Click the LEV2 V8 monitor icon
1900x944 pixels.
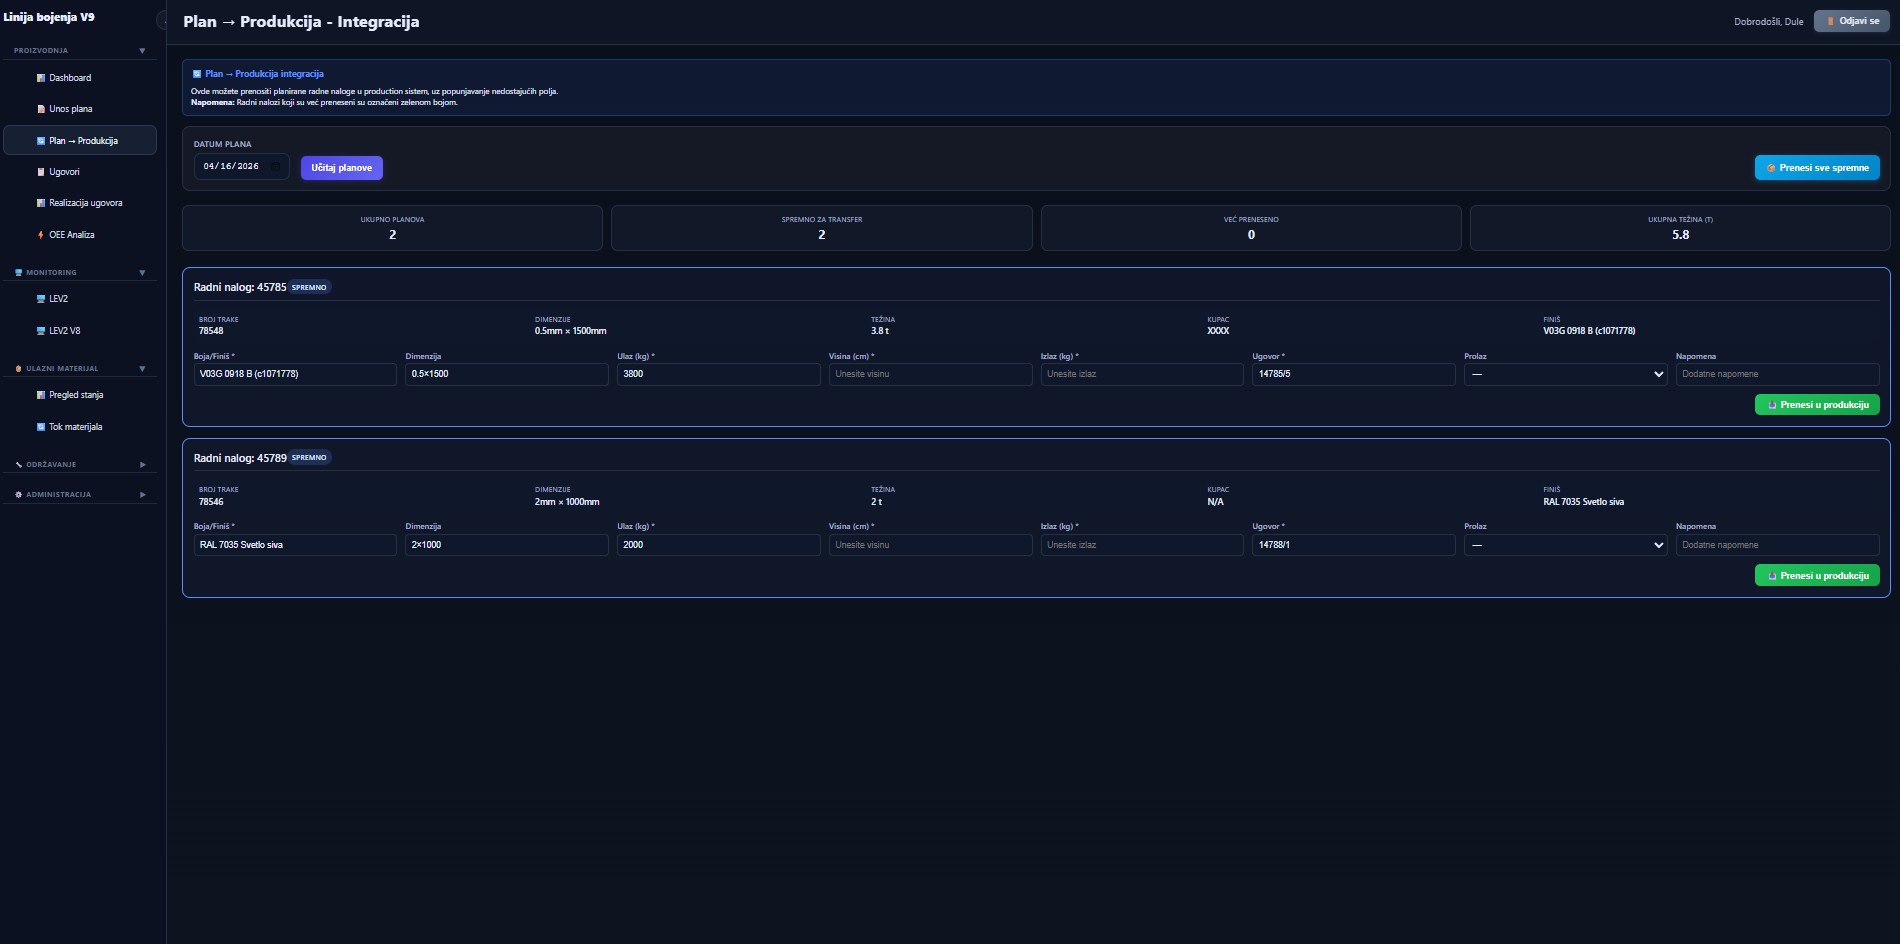[x=41, y=331]
